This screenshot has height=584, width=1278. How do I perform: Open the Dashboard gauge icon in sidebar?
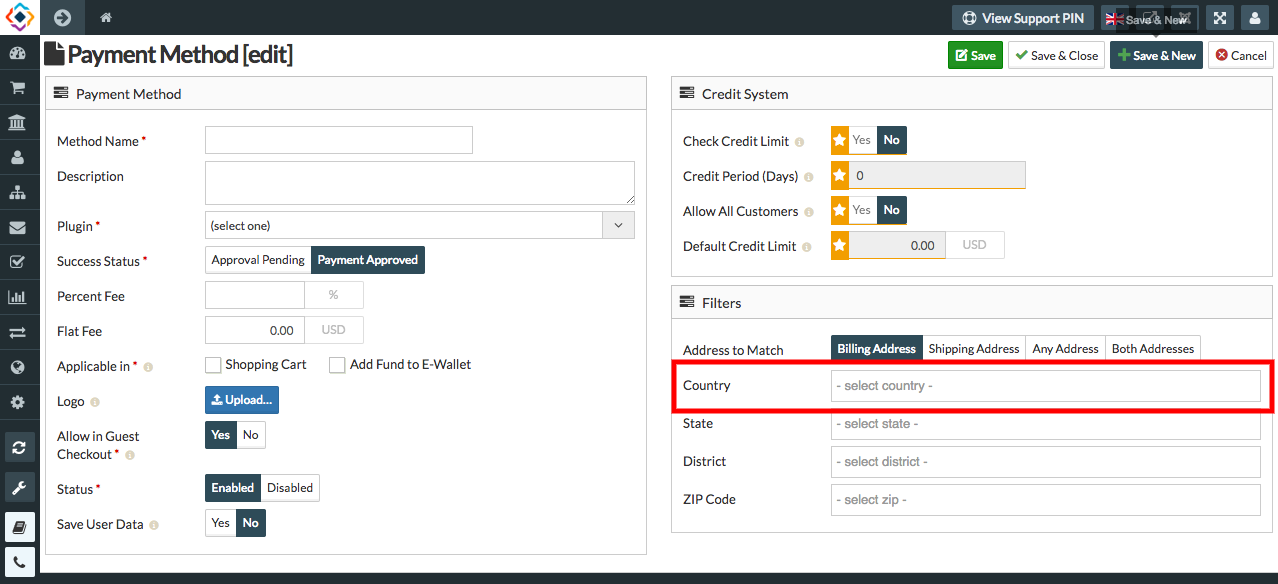click(17, 53)
